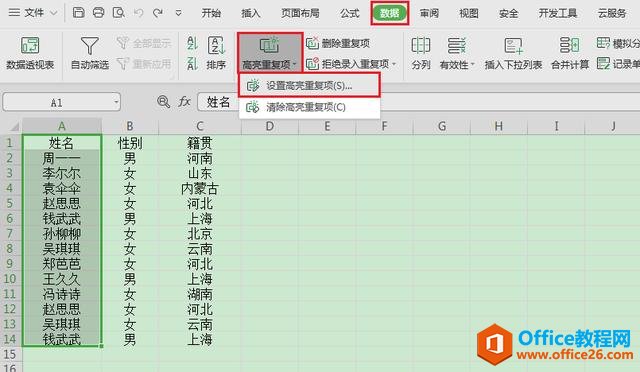The width and height of the screenshot is (640, 372).
Task: Switch to the 插入 tab
Action: (250, 13)
